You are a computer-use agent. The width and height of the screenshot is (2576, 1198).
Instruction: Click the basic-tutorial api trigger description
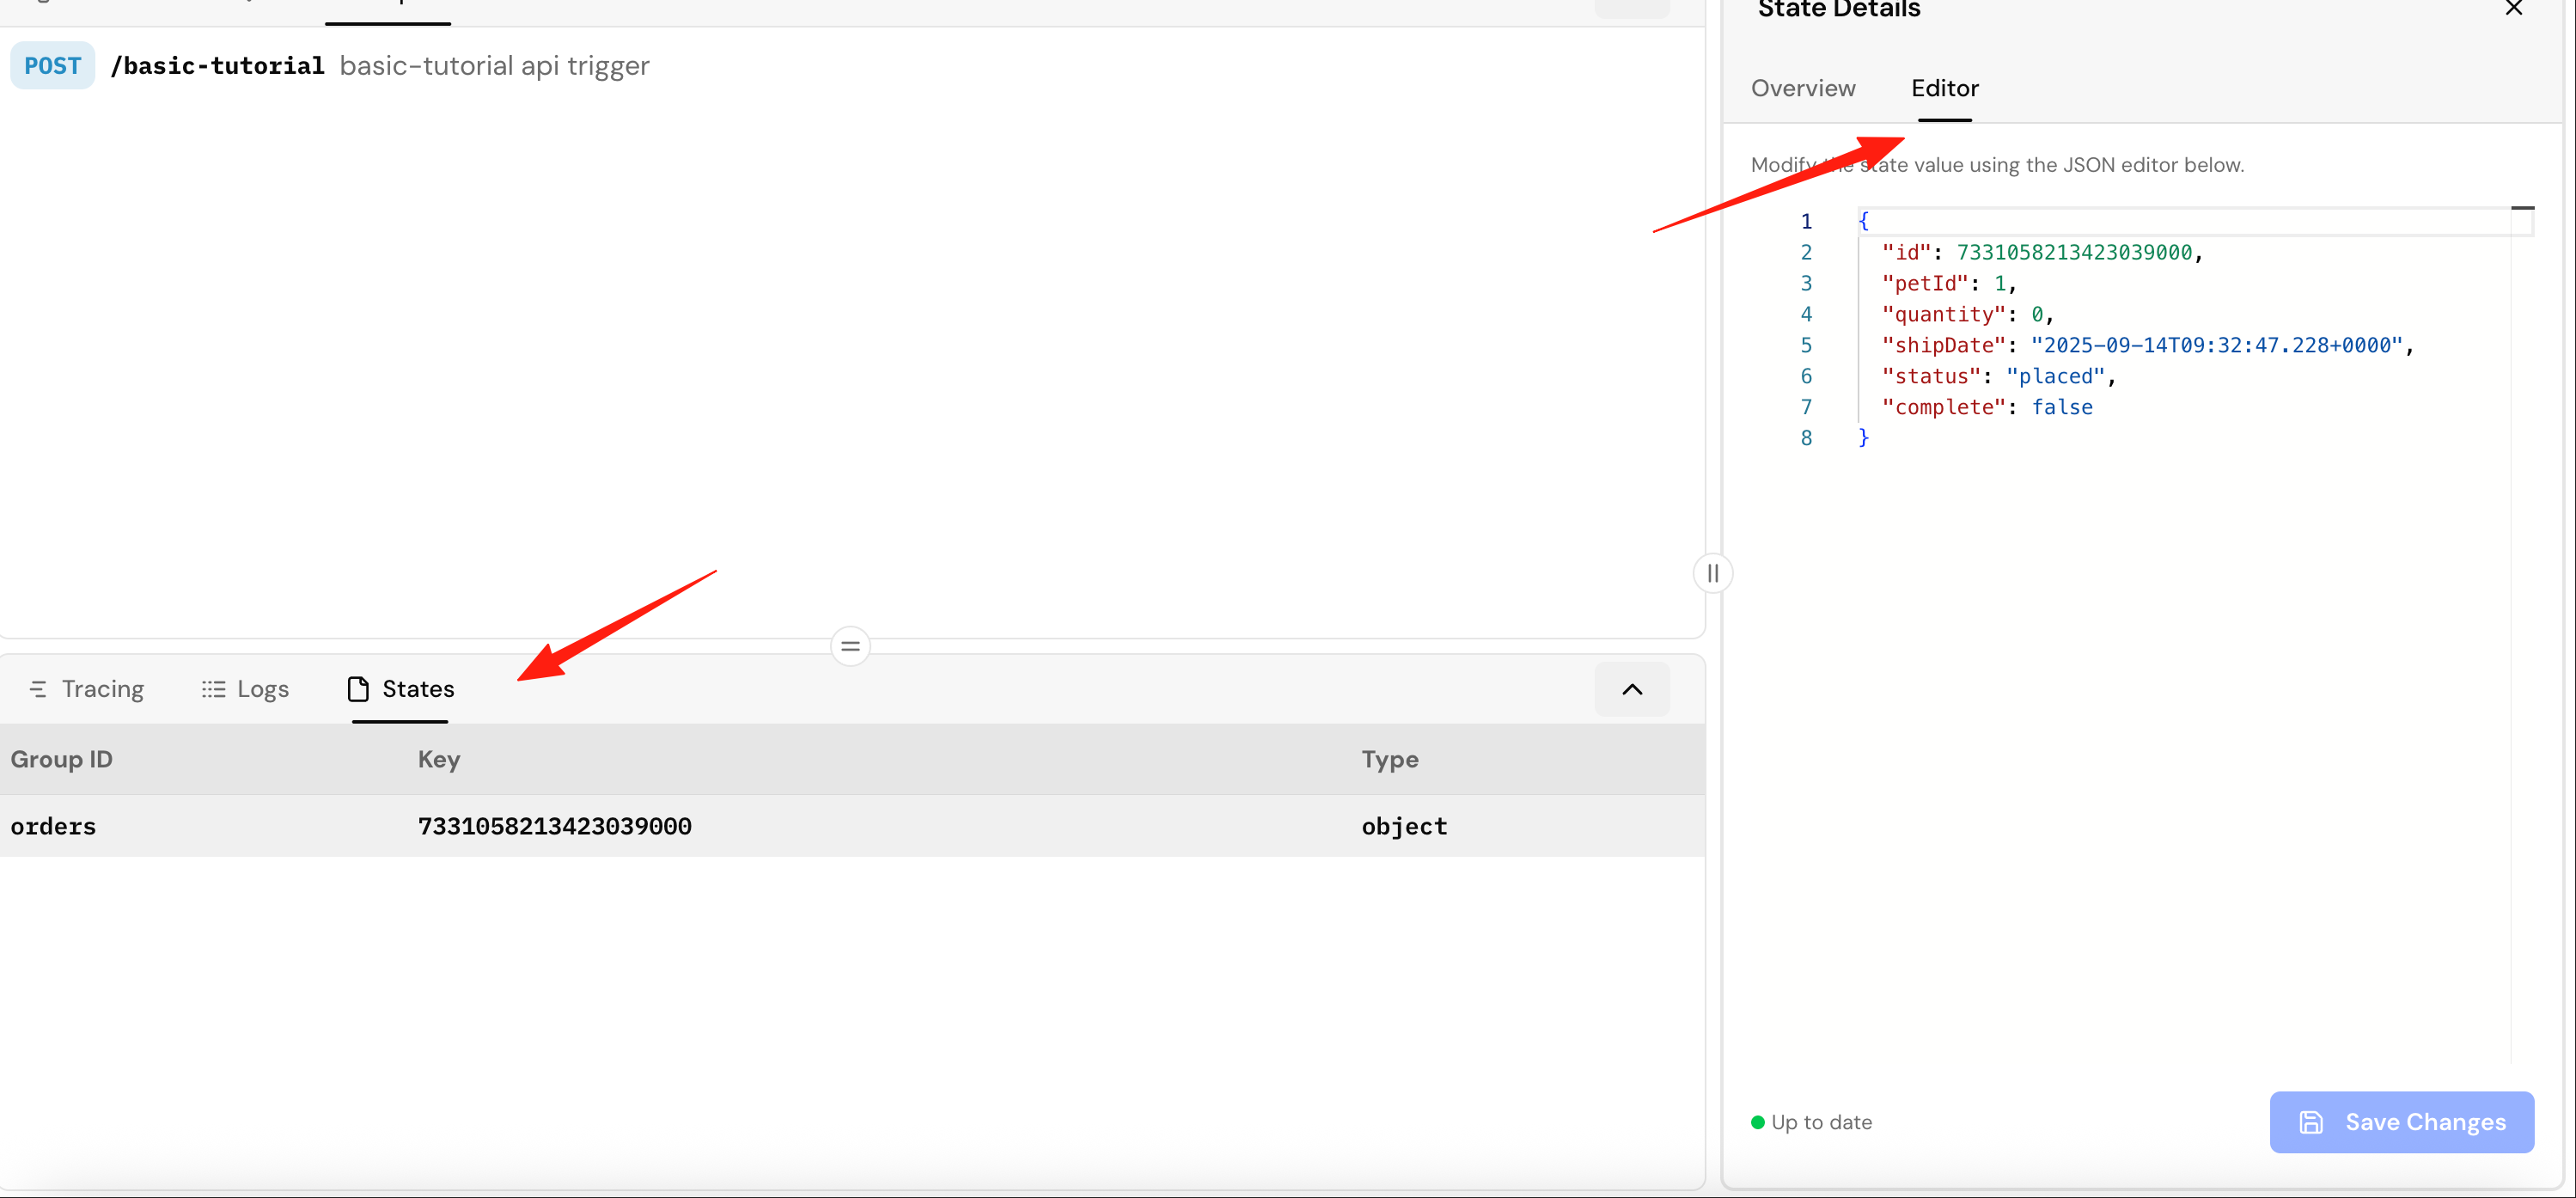pos(494,66)
